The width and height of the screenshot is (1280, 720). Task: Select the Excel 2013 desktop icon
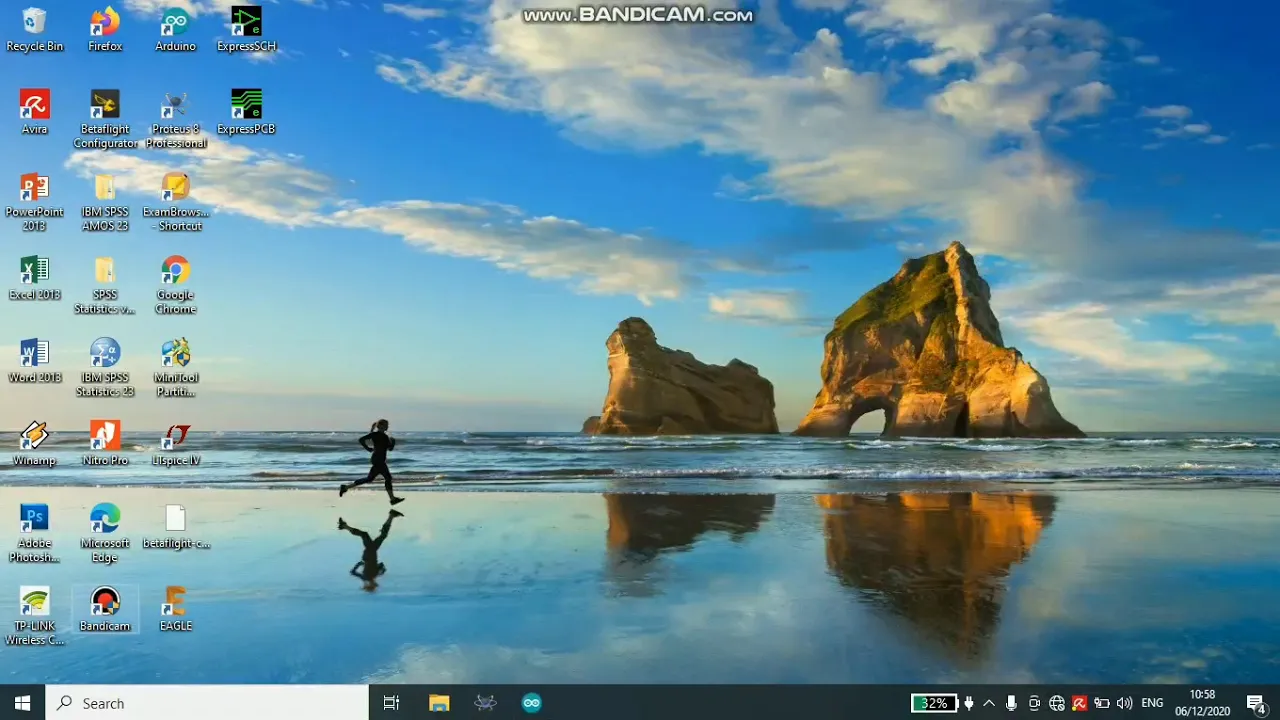(x=34, y=278)
